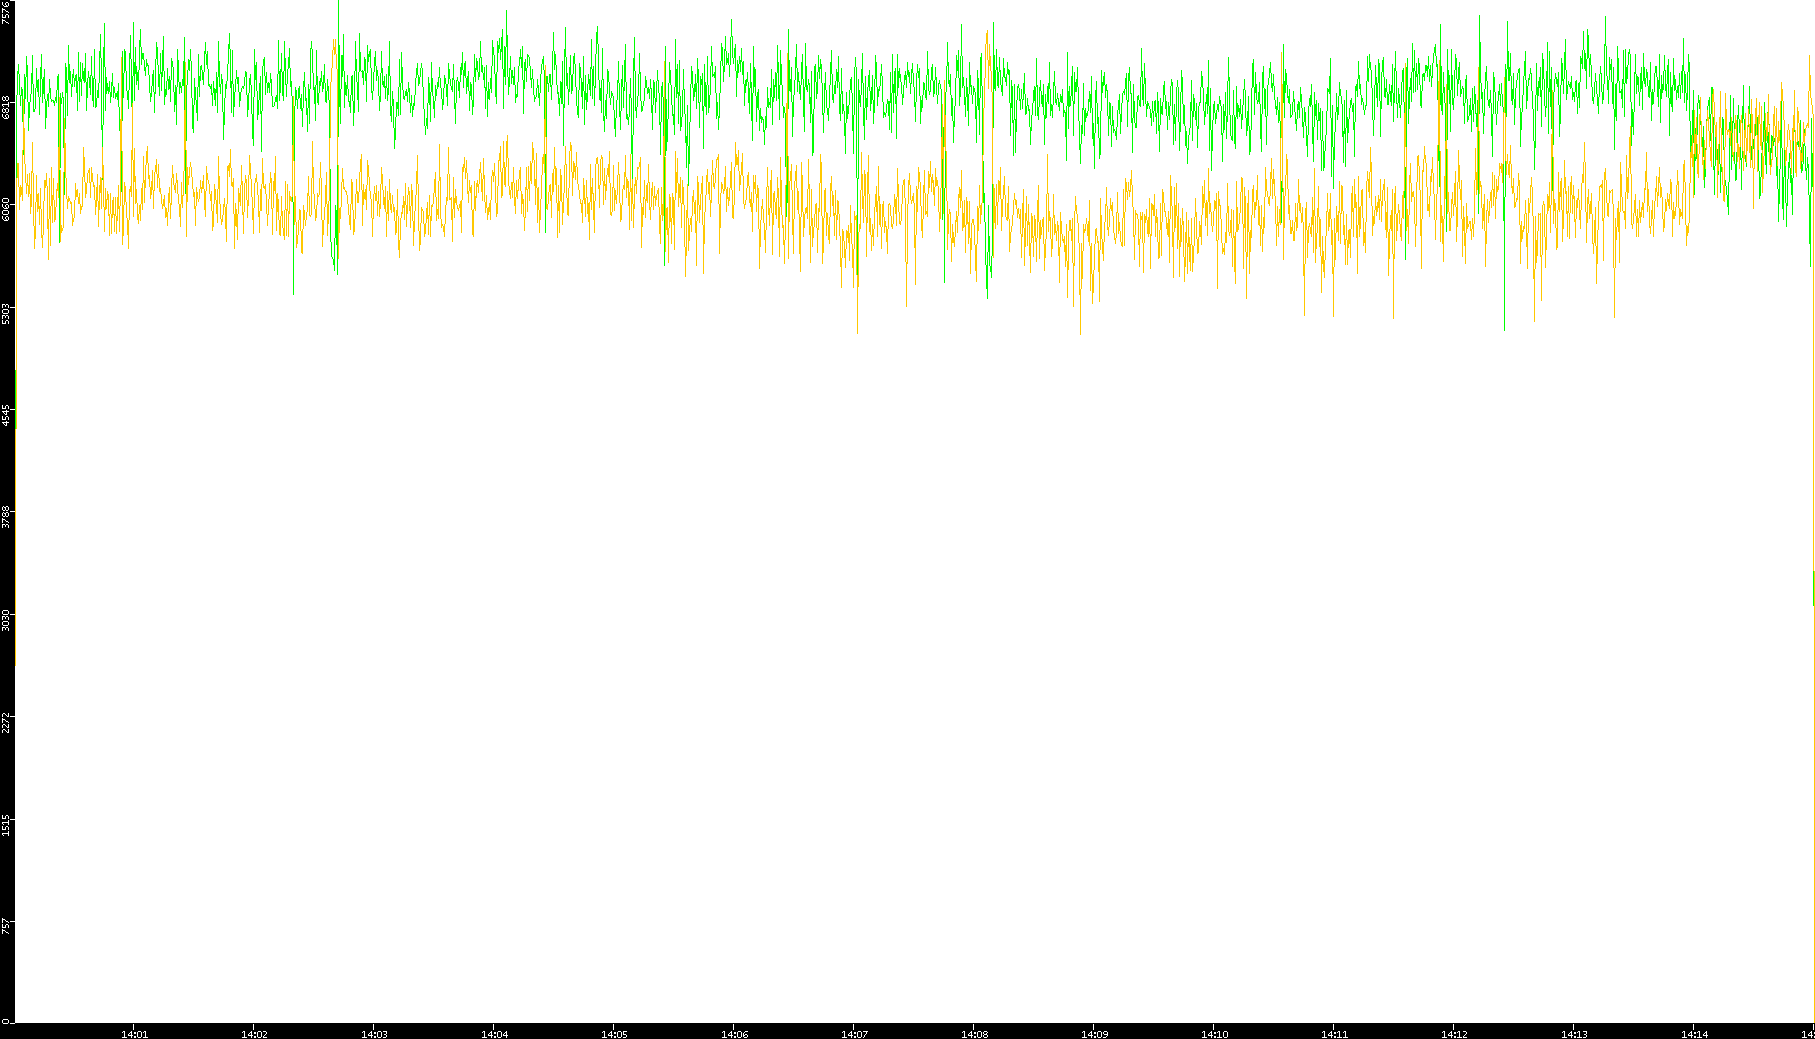Click the 6060 vertical axis label
The width and height of the screenshot is (1815, 1039).
point(7,209)
